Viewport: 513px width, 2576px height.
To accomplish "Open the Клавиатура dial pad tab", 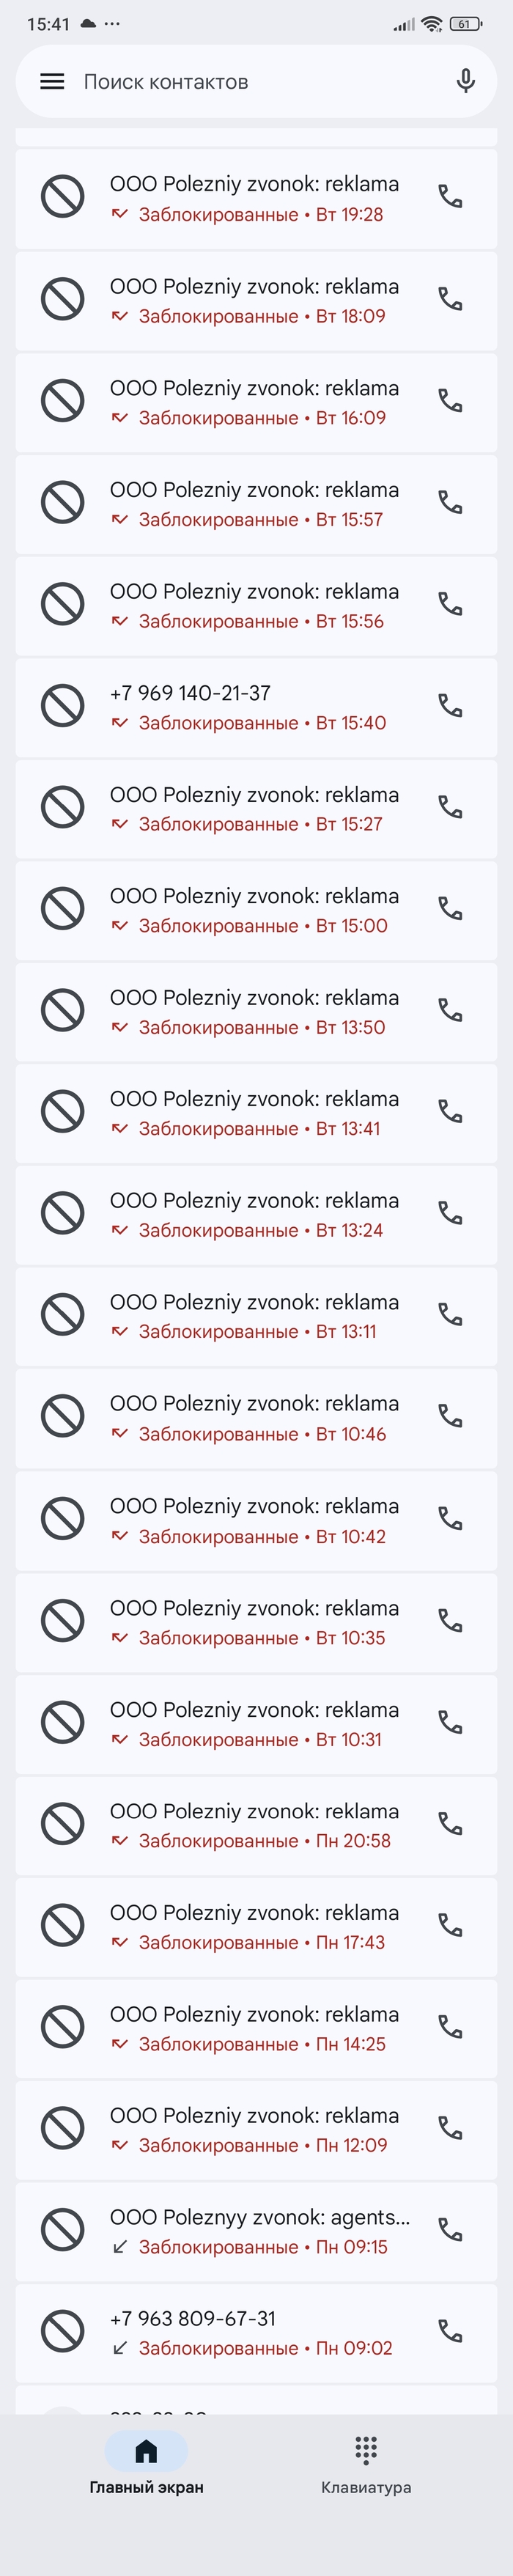I will point(366,2465).
